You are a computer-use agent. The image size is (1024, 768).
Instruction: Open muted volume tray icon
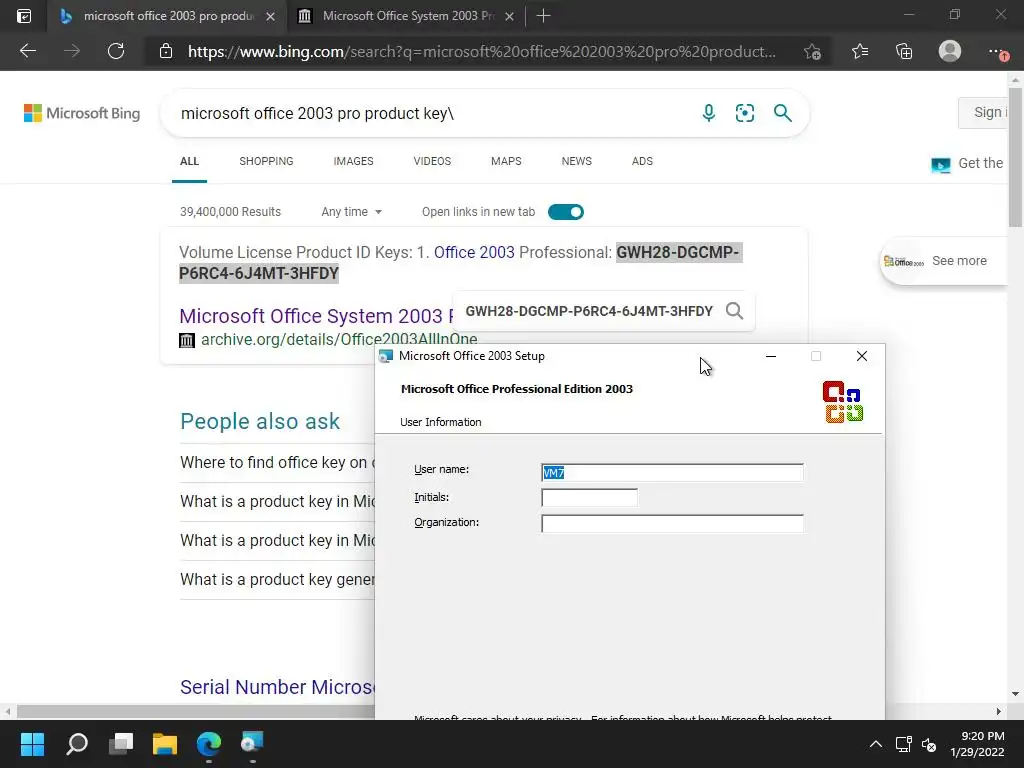click(x=929, y=744)
